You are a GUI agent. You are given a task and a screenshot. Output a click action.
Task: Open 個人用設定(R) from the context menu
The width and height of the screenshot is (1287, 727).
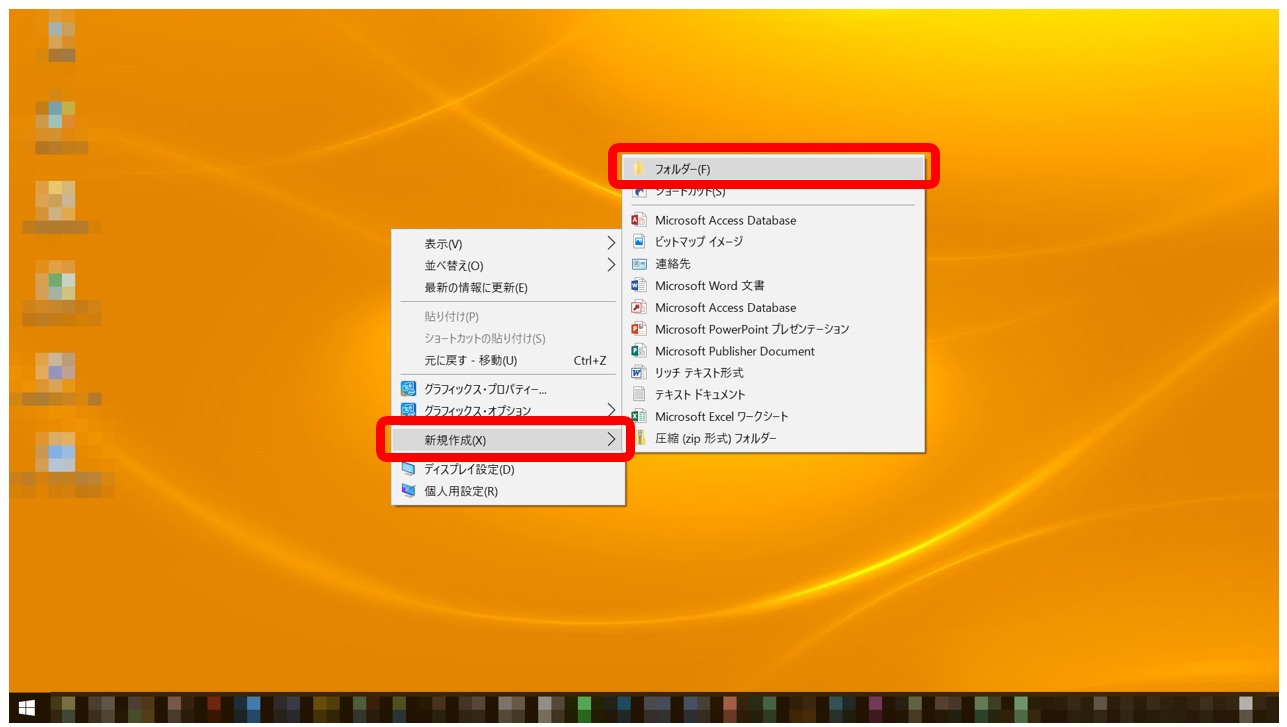tap(460, 491)
